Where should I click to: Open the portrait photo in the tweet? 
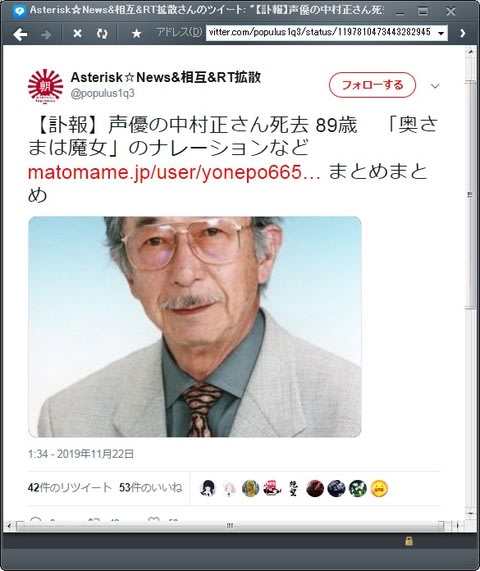pos(195,327)
